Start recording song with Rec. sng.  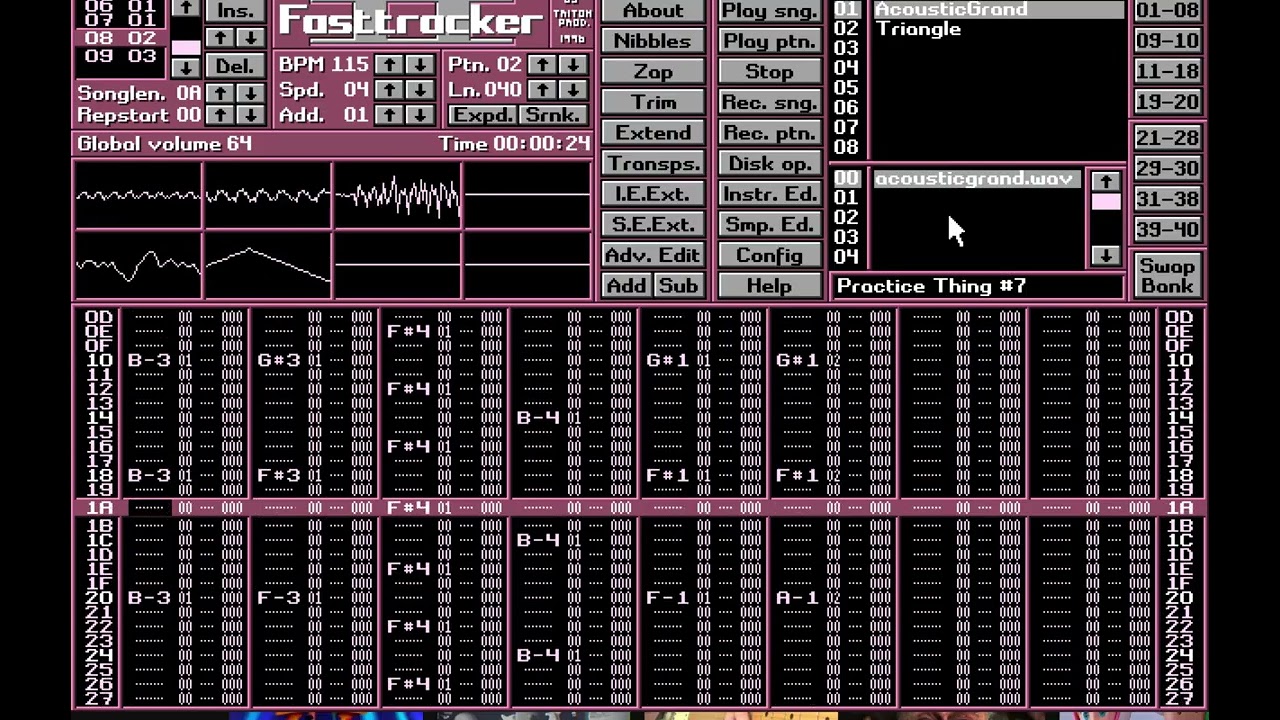[x=769, y=102]
